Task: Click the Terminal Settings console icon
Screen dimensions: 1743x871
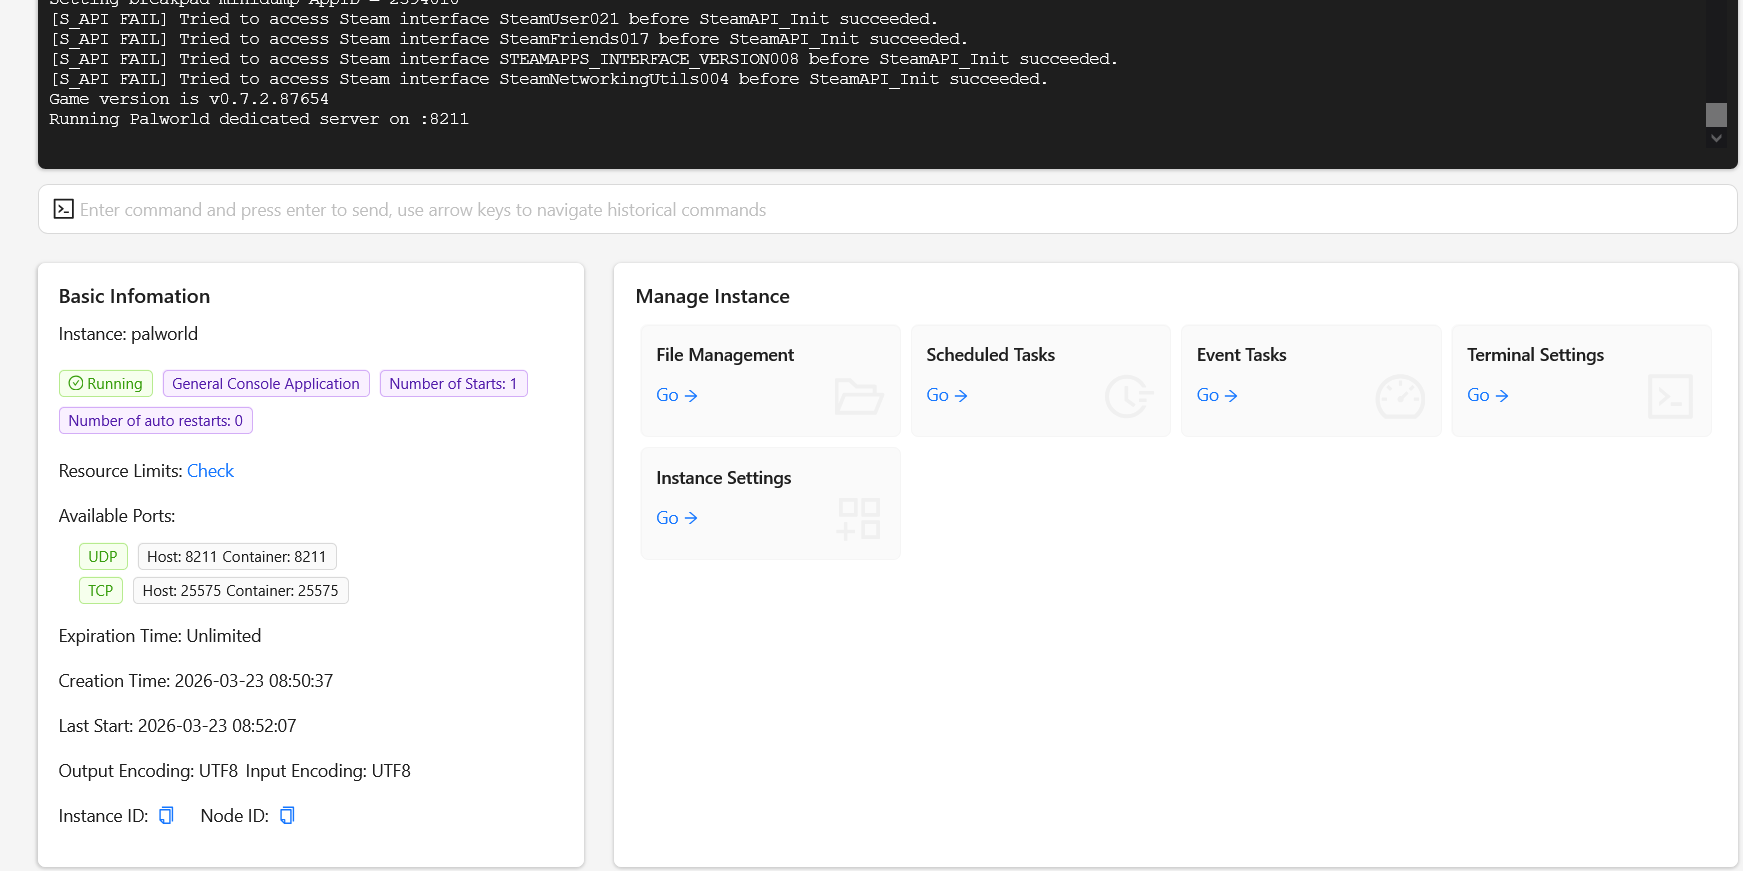Action: click(x=1670, y=397)
